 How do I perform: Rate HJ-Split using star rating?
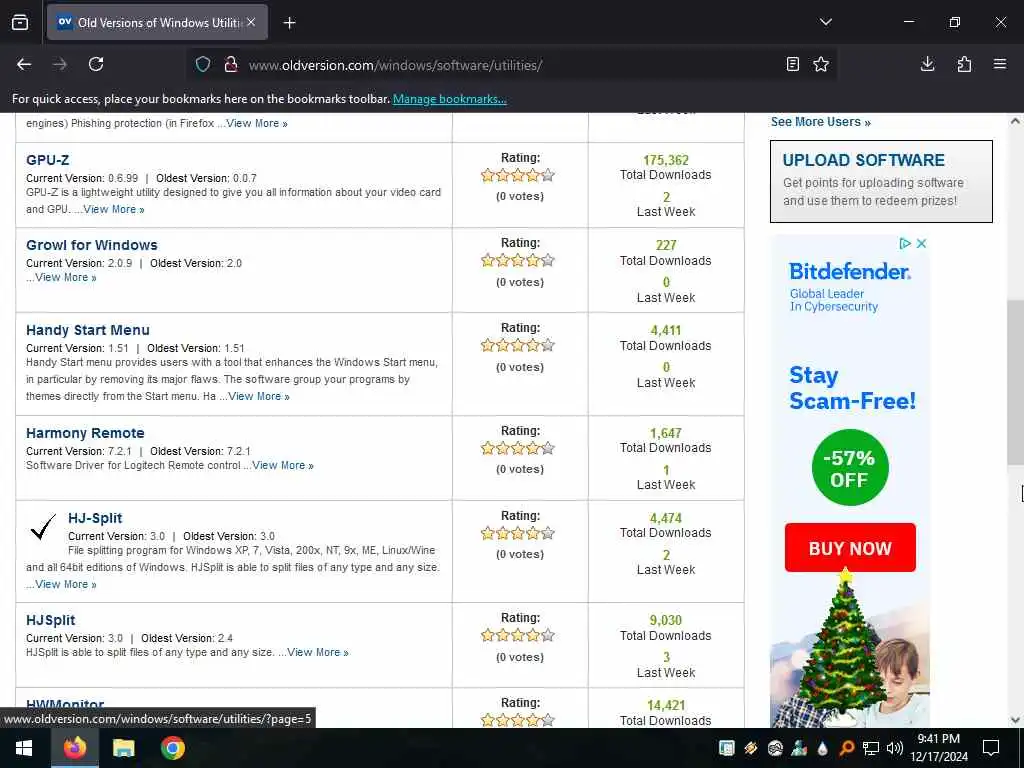518,533
